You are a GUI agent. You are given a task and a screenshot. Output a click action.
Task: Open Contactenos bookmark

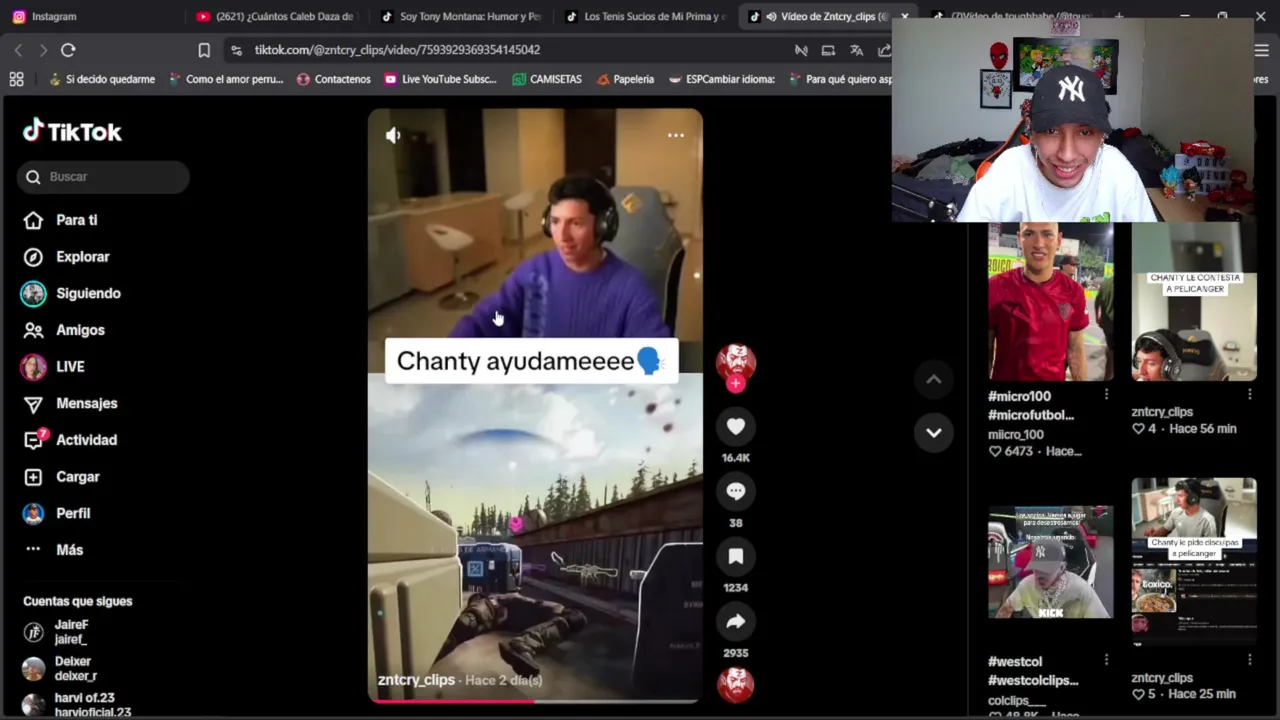(333, 79)
